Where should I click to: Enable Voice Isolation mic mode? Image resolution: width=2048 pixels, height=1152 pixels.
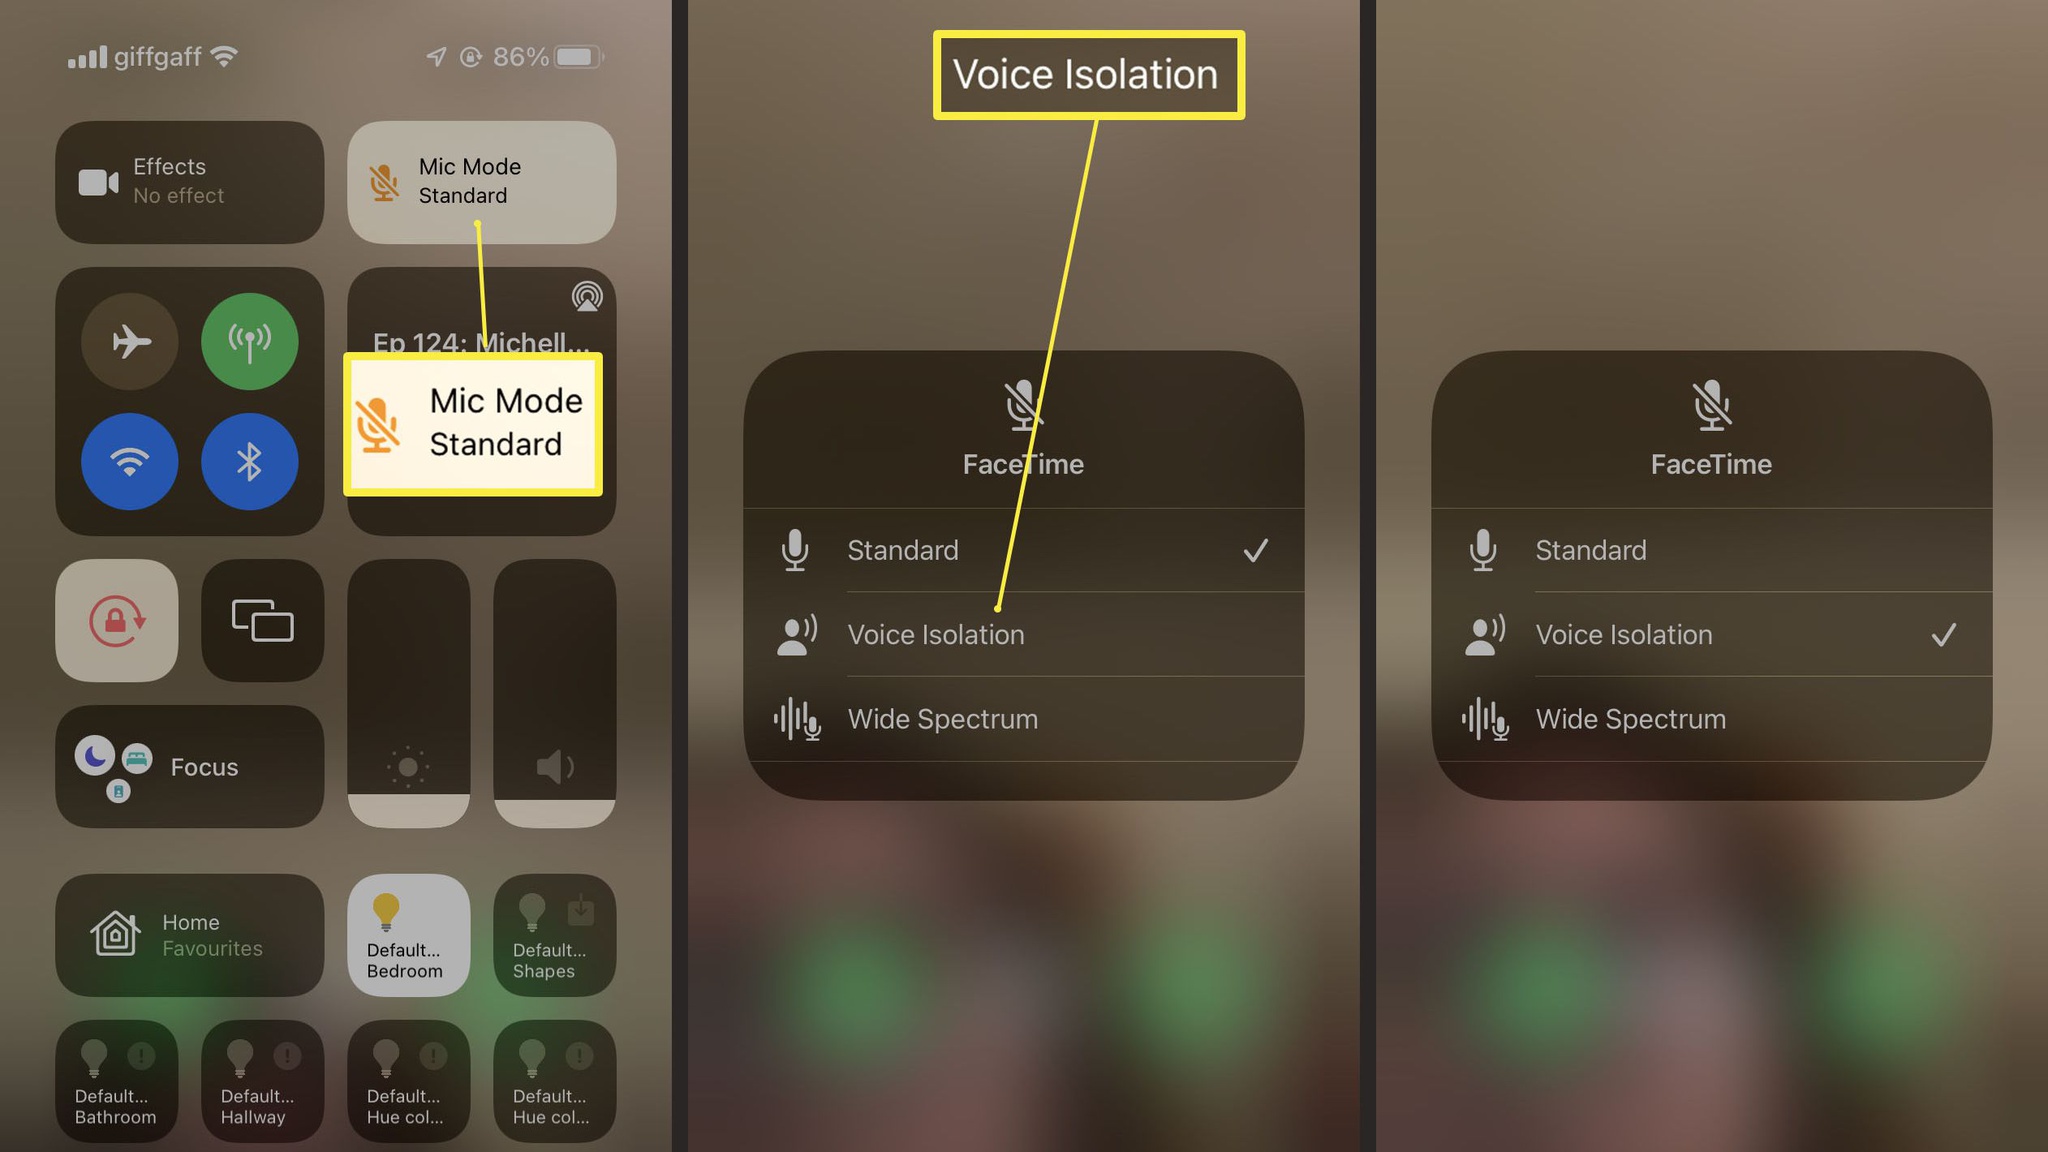pyautogui.click(x=1023, y=633)
